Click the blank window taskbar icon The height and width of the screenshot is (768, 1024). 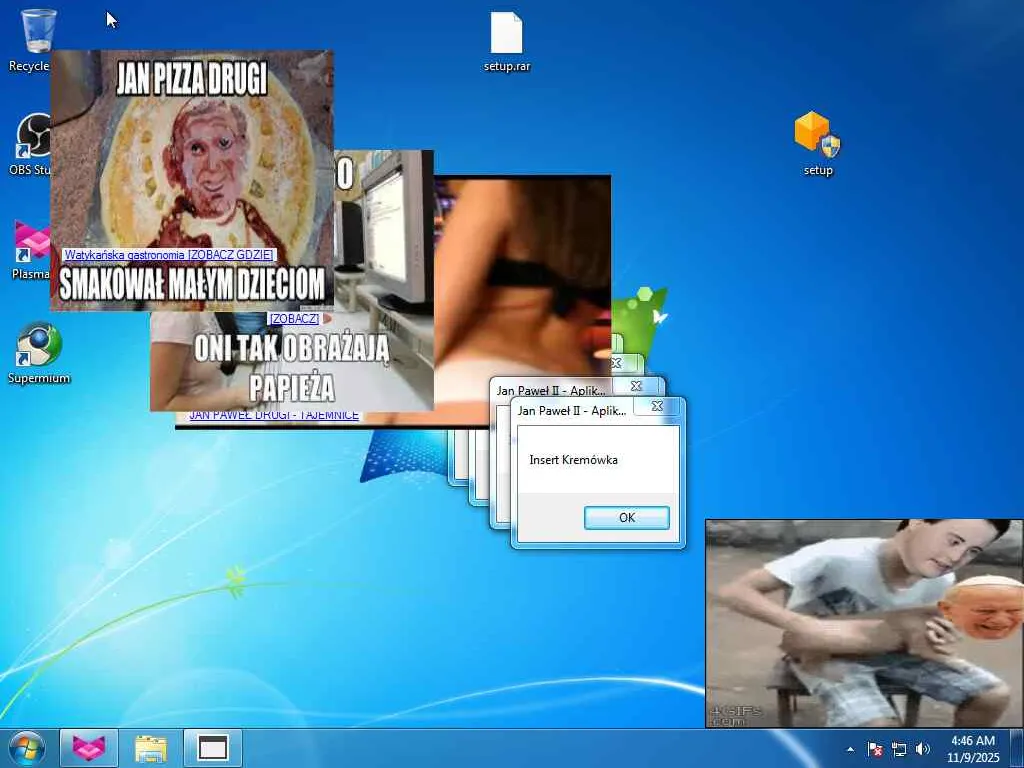click(x=213, y=748)
